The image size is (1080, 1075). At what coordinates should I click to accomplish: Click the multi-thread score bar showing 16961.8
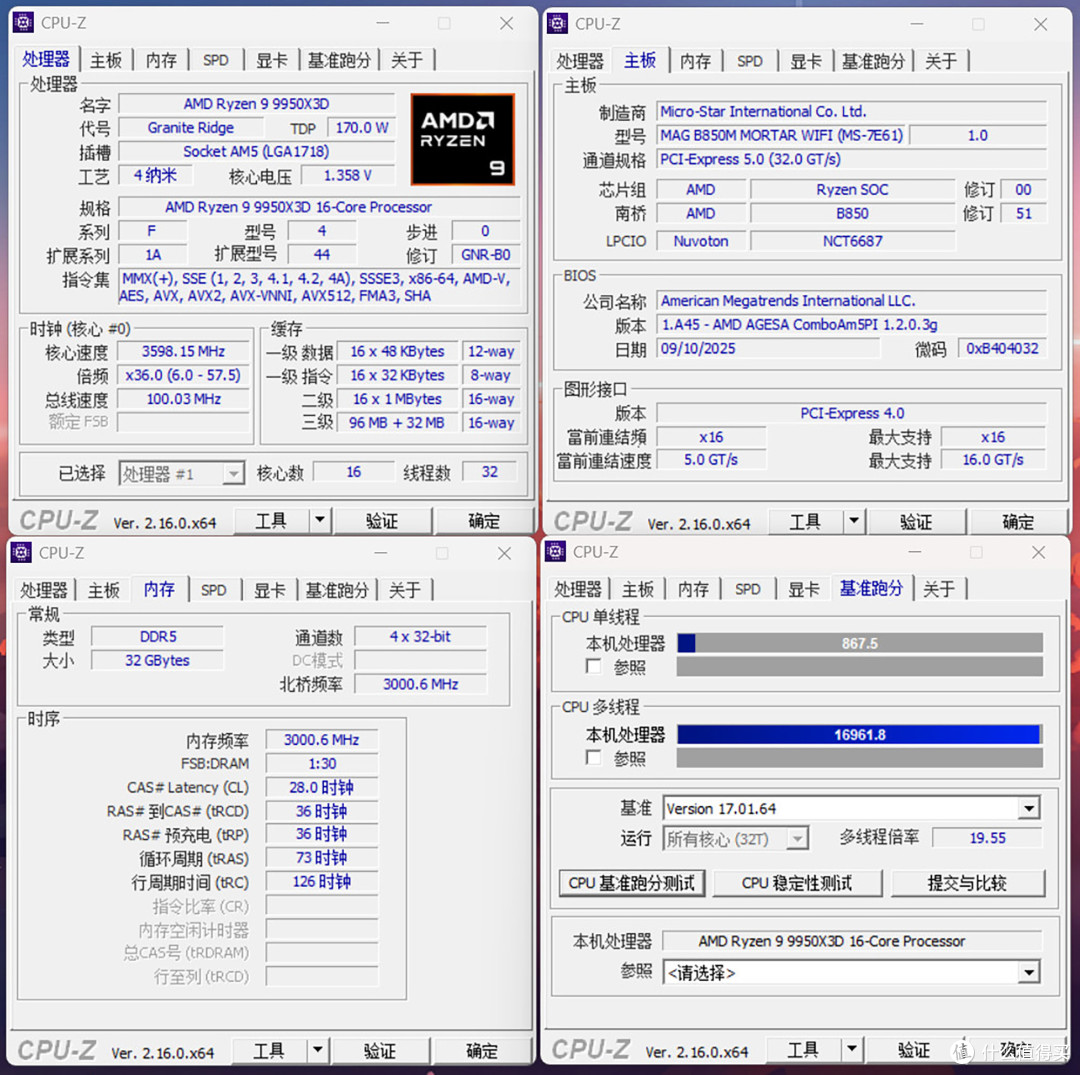coord(860,735)
